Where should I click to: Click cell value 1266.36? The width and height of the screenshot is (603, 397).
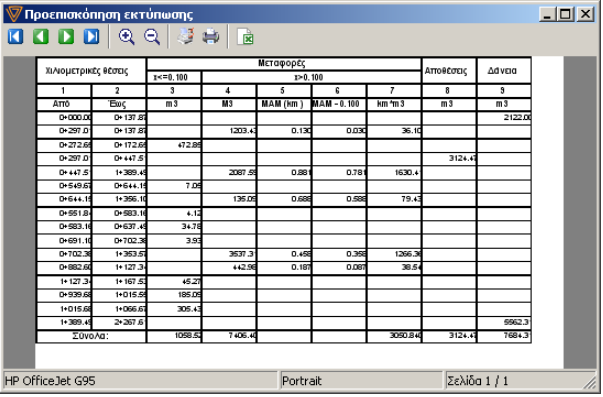click(408, 254)
